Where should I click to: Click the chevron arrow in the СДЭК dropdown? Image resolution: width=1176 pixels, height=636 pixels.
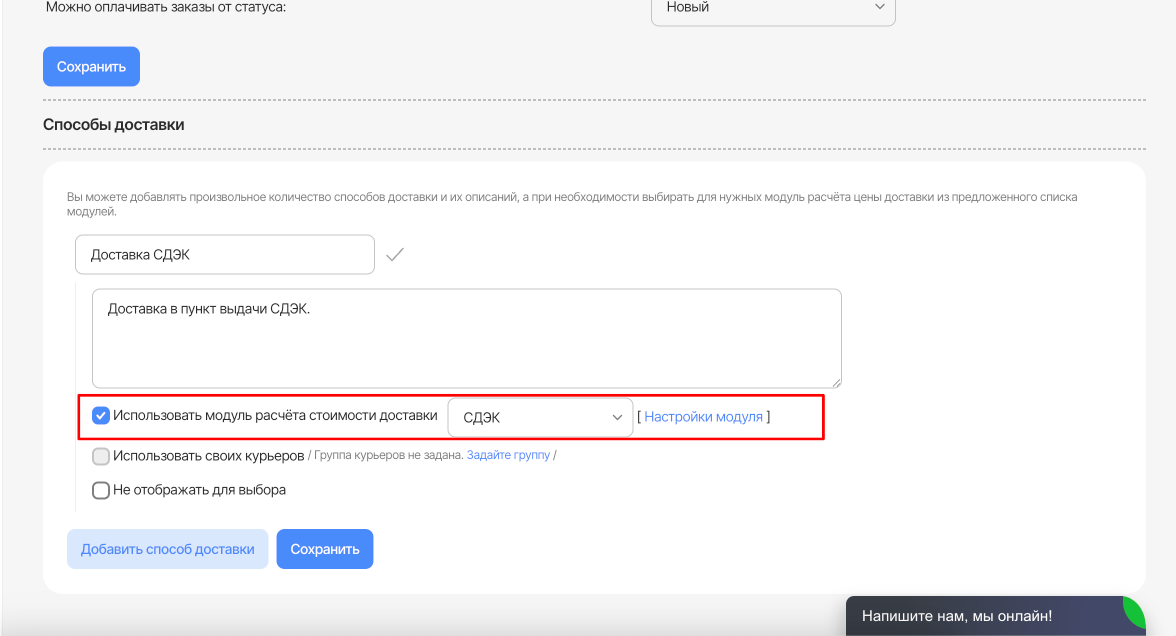(617, 418)
